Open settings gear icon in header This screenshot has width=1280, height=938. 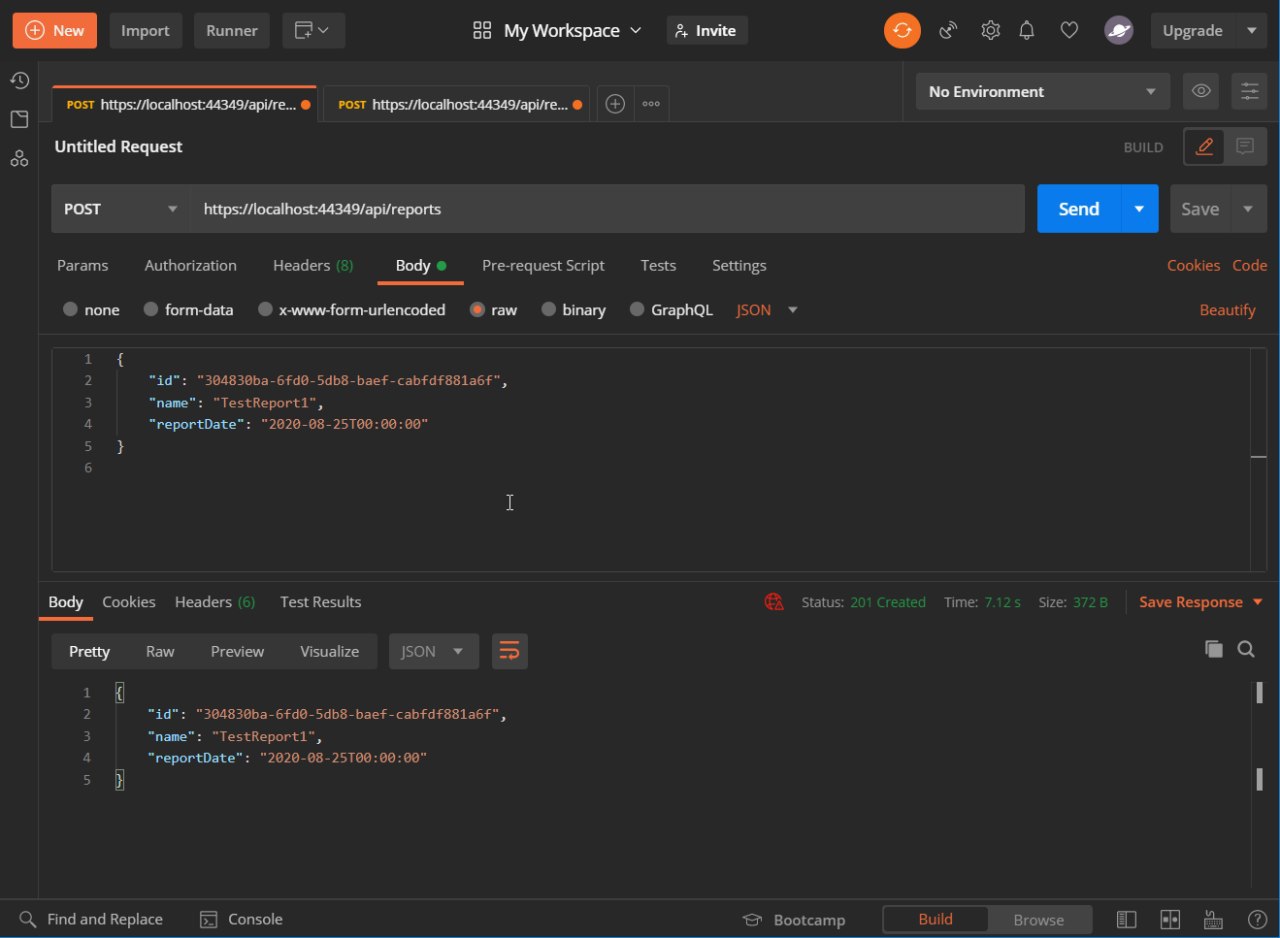pos(990,30)
